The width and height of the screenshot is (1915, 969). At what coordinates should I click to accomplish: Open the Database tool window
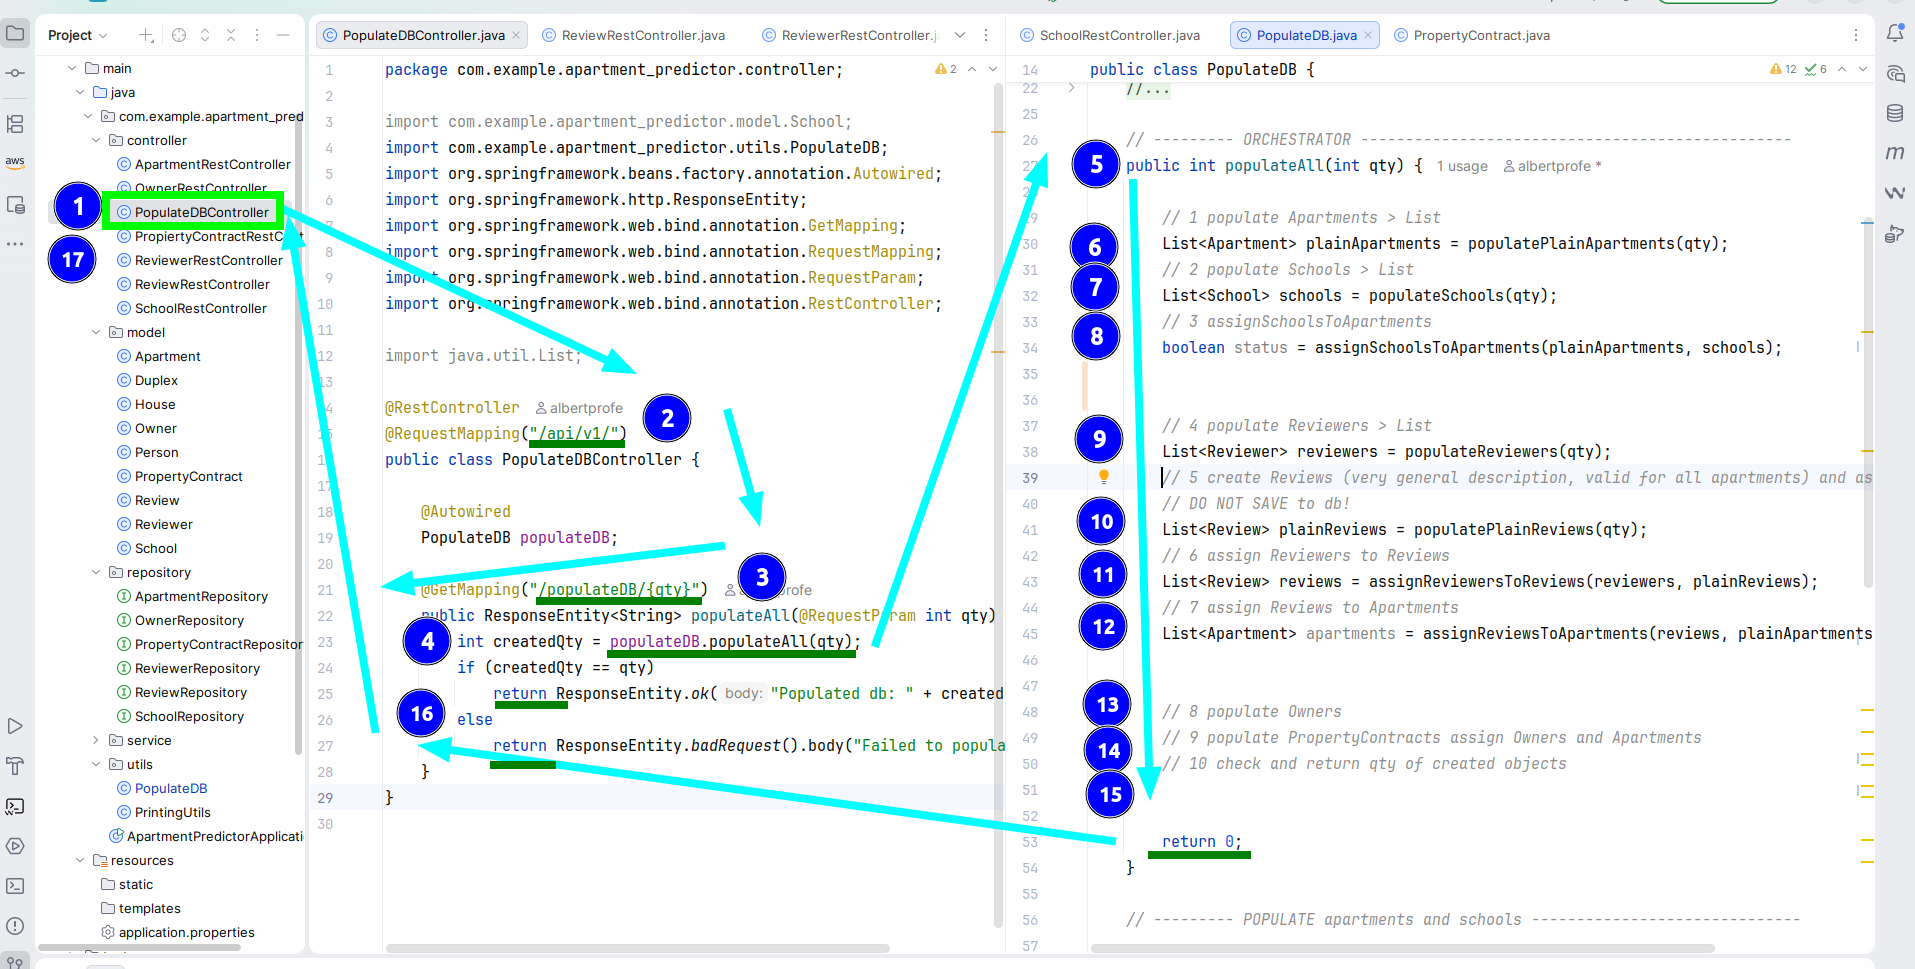pyautogui.click(x=1894, y=113)
